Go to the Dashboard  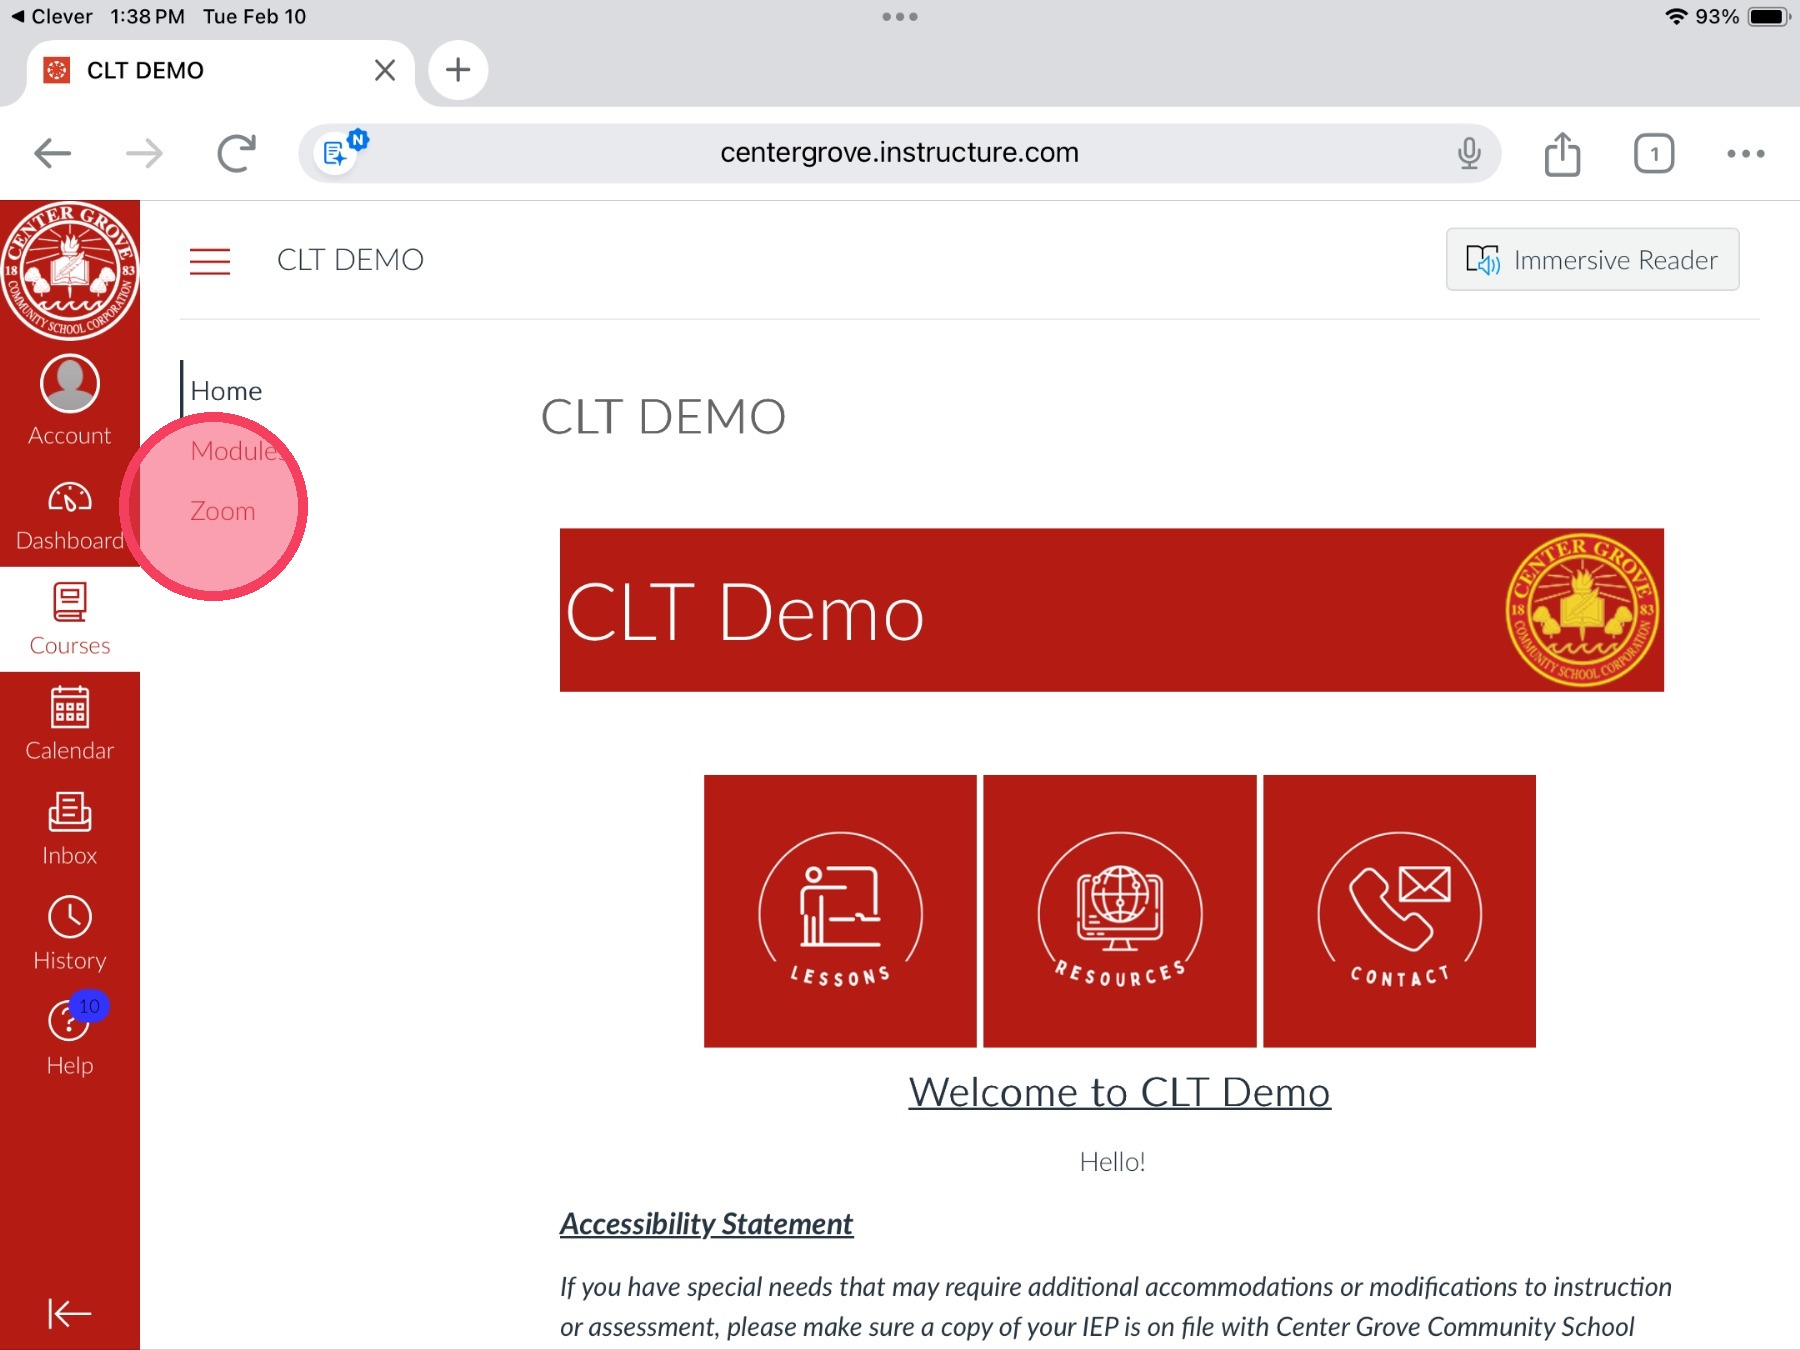point(70,515)
